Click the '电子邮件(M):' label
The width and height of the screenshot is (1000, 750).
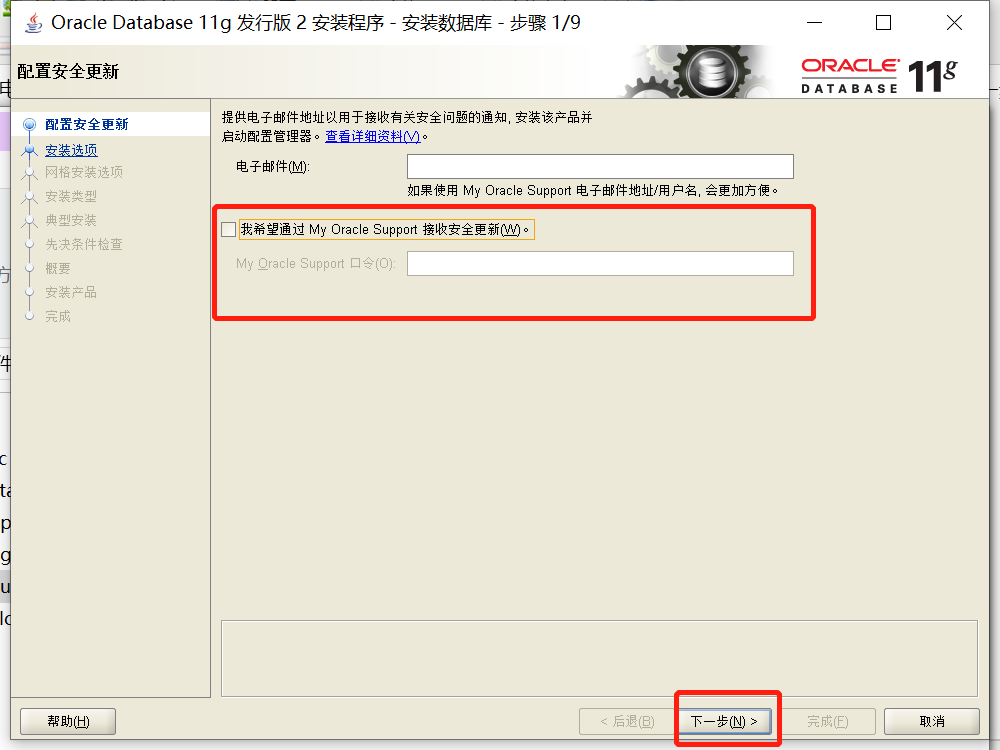coord(273,166)
